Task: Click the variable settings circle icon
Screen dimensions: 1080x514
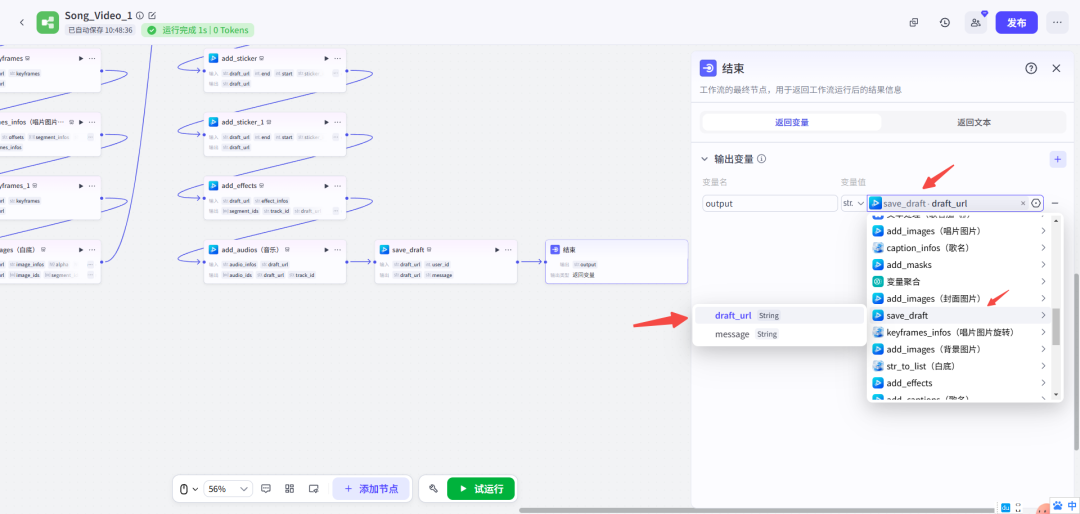Action: 1036,203
